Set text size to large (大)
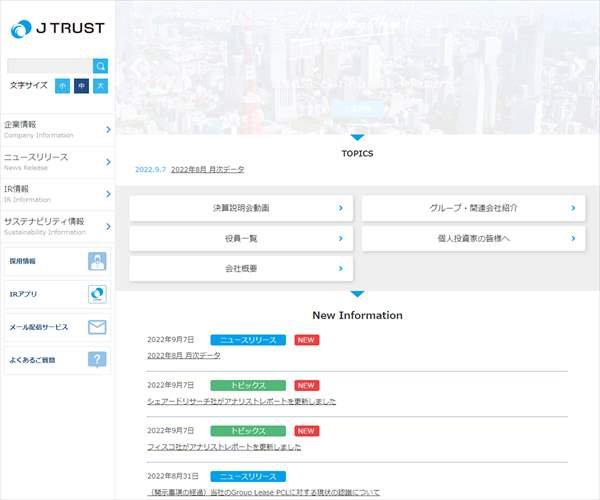 (100, 86)
